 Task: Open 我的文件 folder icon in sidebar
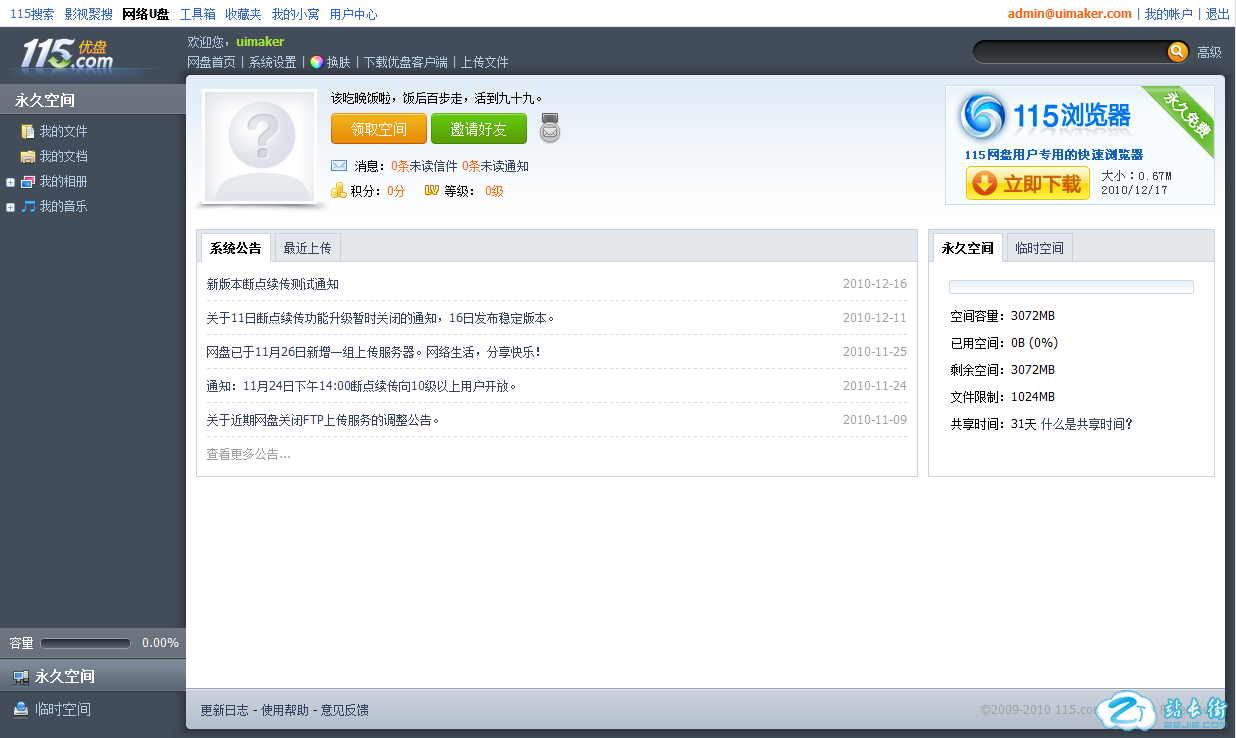click(x=28, y=131)
